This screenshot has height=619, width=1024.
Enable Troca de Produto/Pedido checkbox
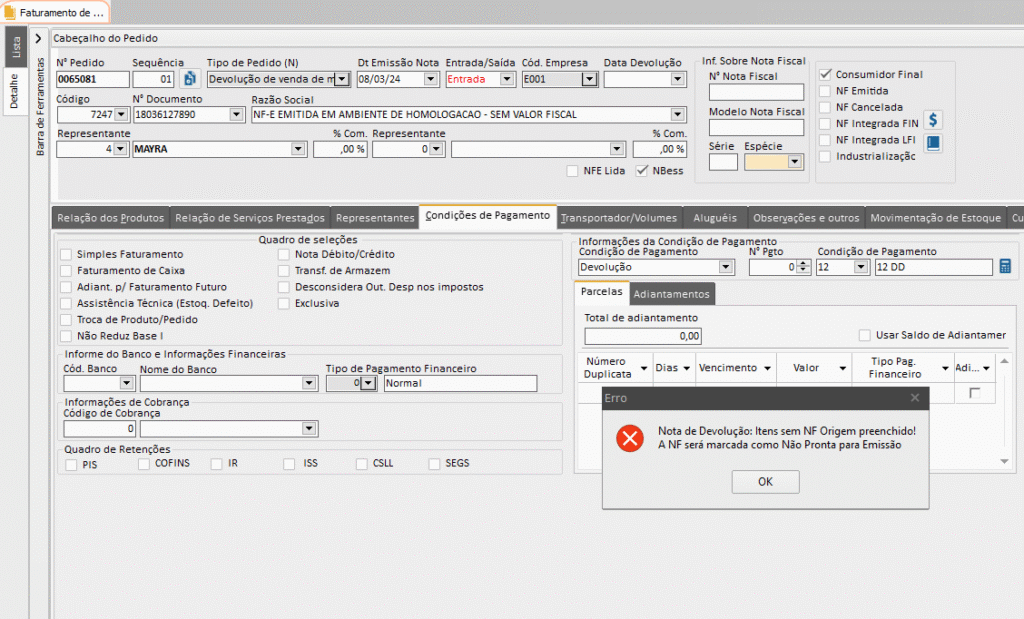[x=66, y=319]
